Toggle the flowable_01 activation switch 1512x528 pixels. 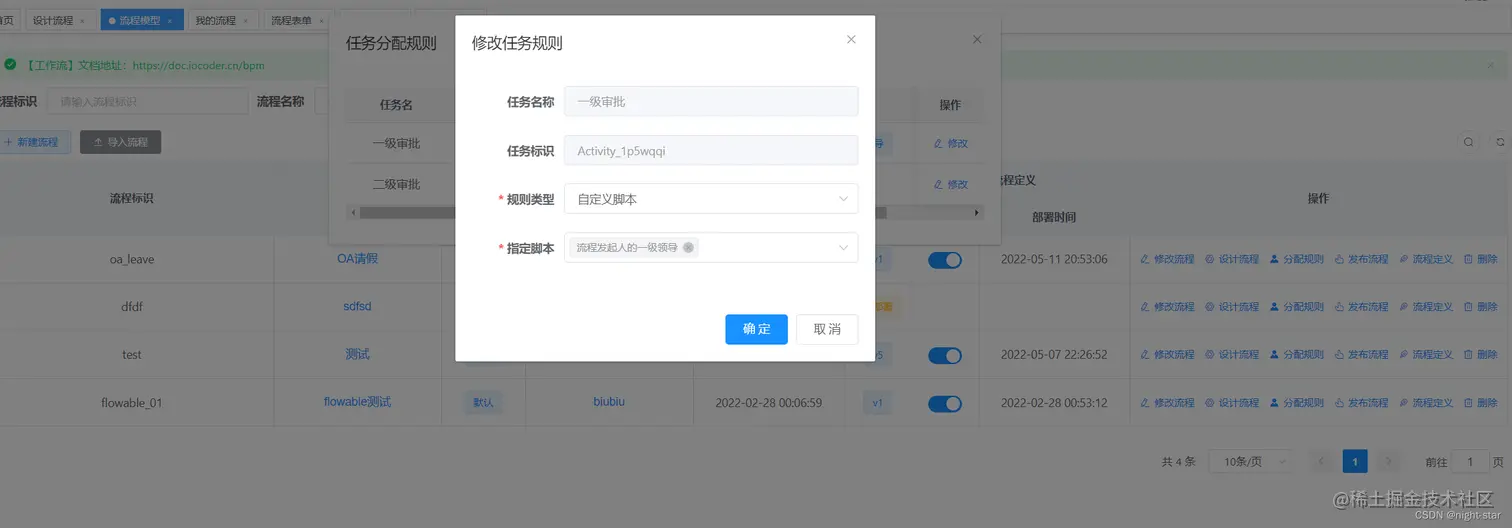click(x=945, y=404)
